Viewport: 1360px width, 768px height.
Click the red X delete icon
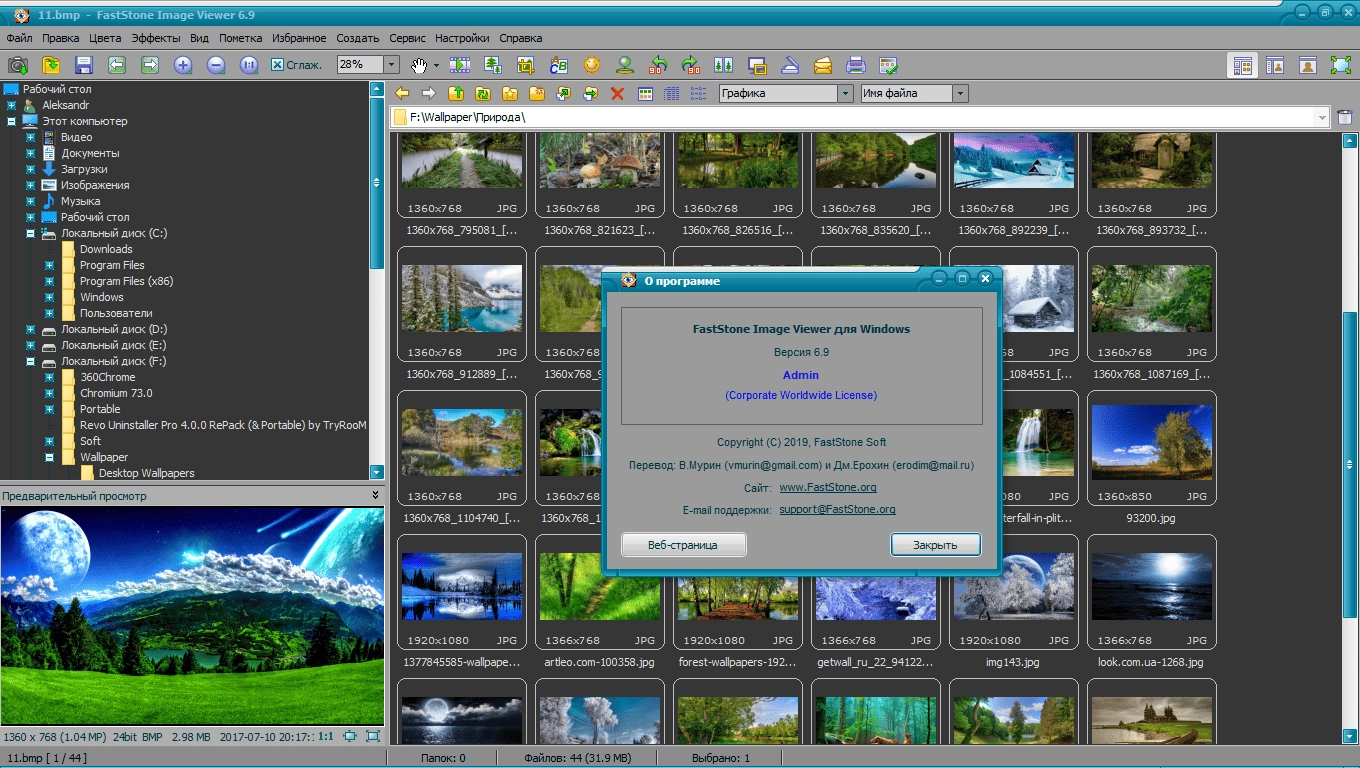(x=617, y=93)
